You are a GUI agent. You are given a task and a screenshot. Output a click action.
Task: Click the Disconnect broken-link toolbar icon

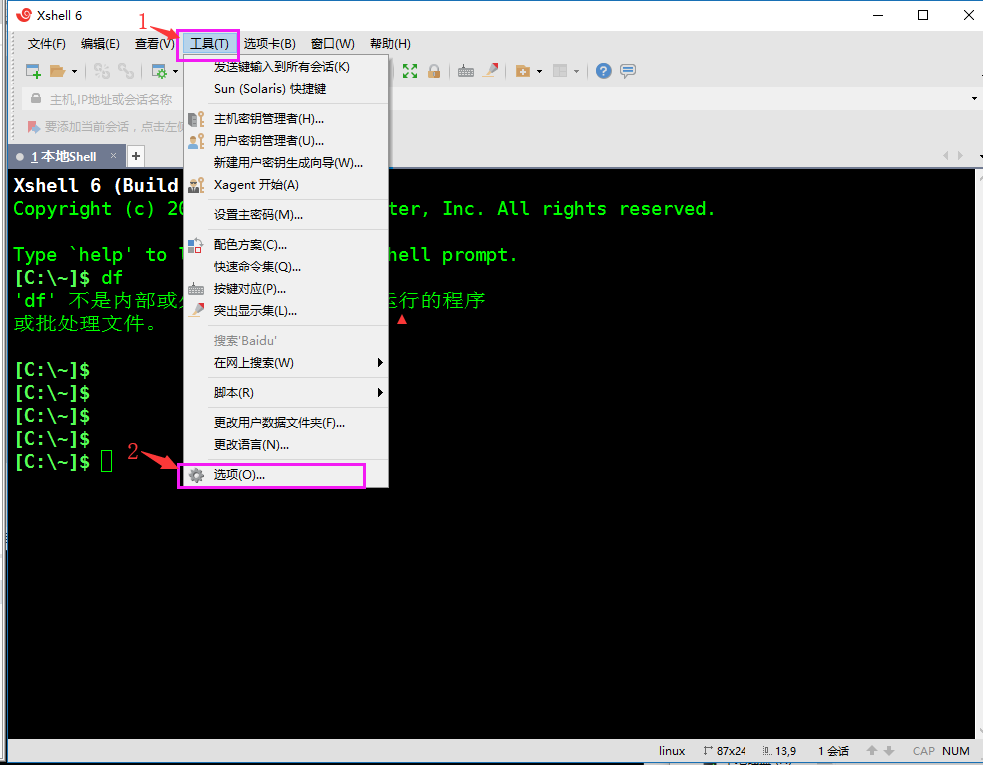click(102, 71)
